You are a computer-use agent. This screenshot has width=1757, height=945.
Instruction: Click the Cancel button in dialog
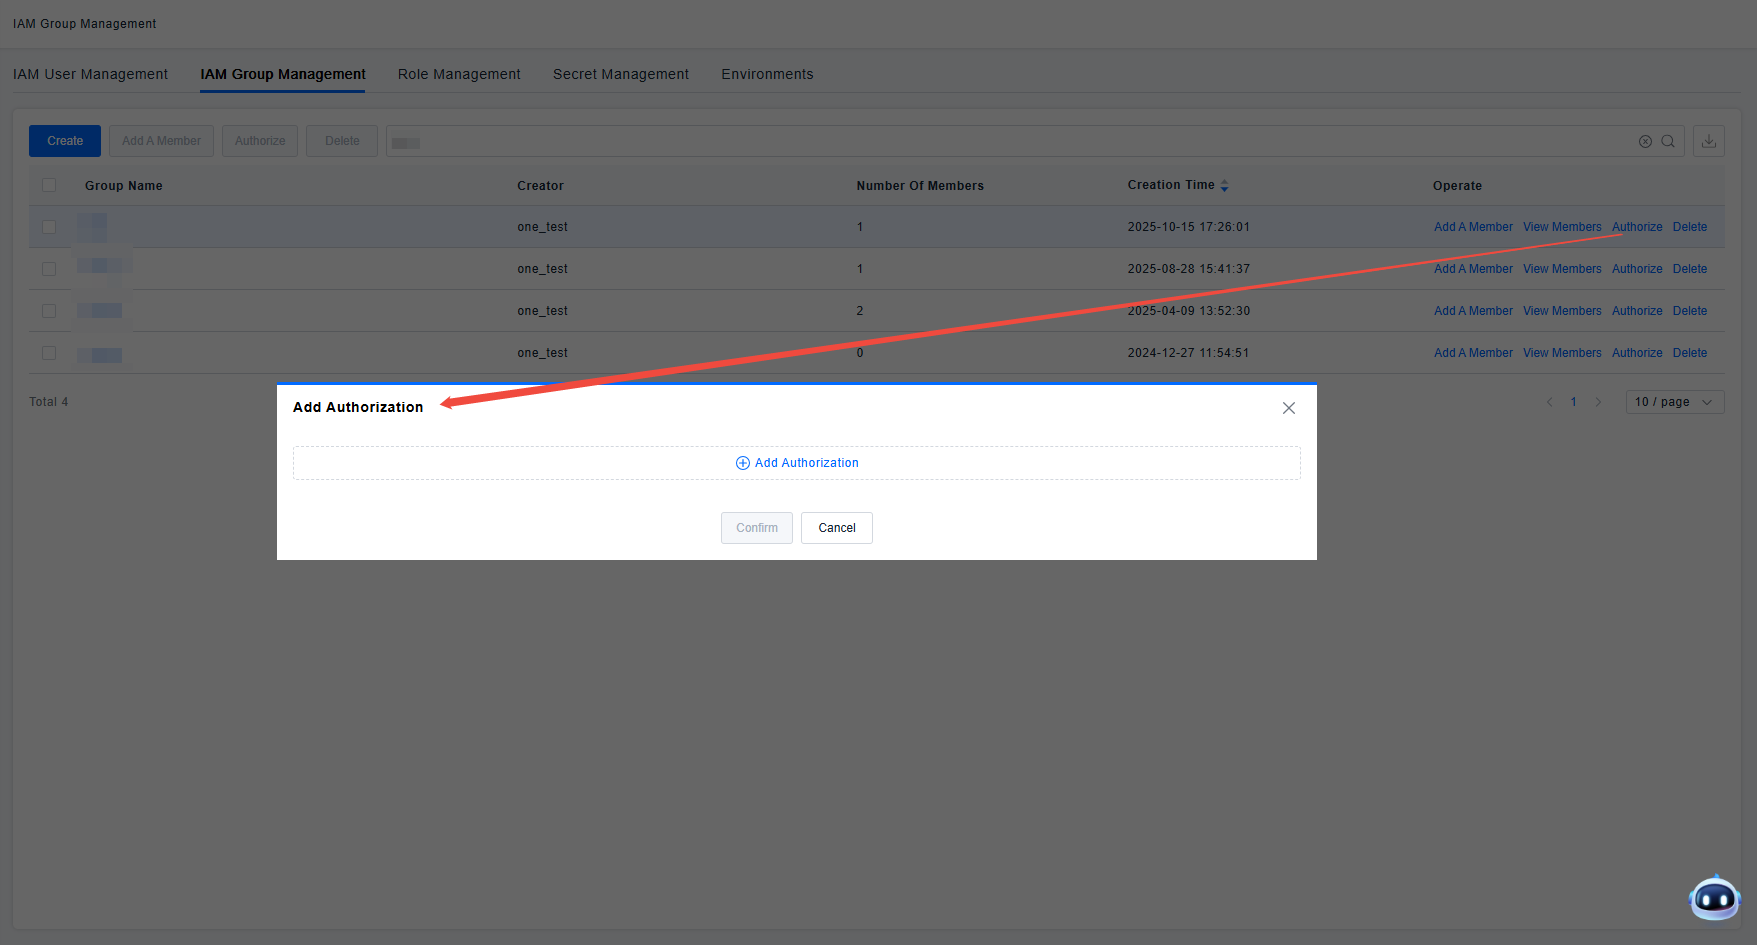[x=837, y=528]
